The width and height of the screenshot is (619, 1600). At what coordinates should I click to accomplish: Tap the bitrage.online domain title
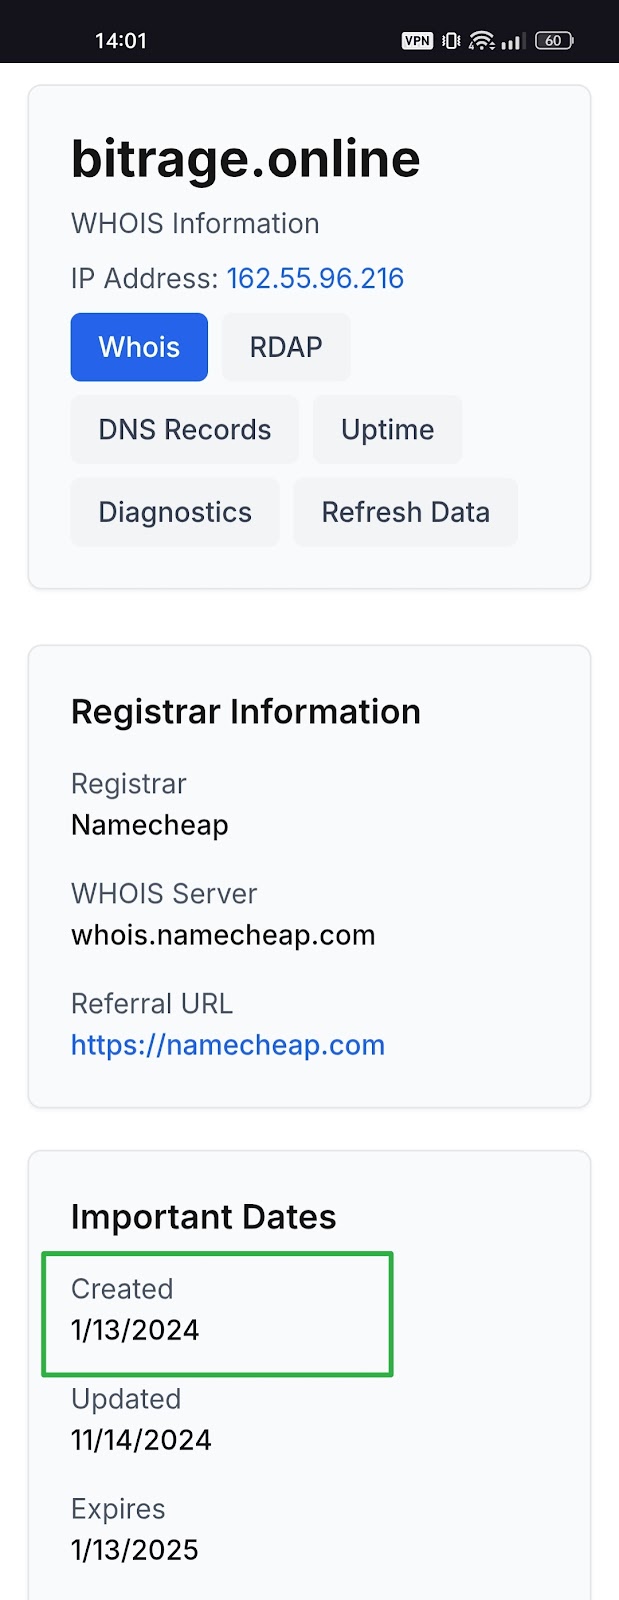(245, 159)
